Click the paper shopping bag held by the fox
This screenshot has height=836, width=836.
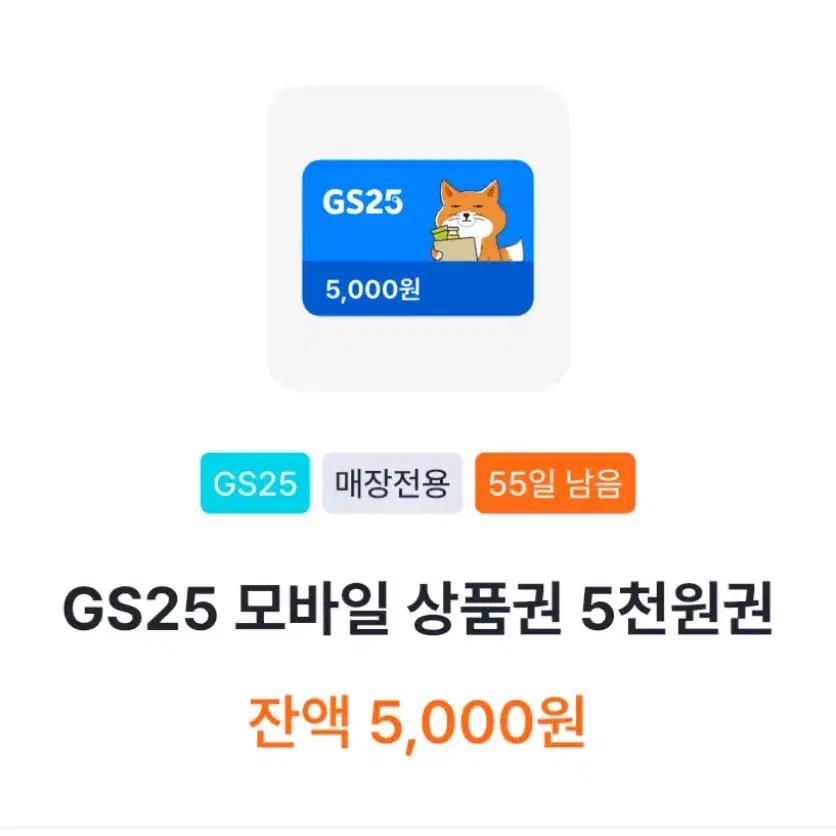[457, 248]
